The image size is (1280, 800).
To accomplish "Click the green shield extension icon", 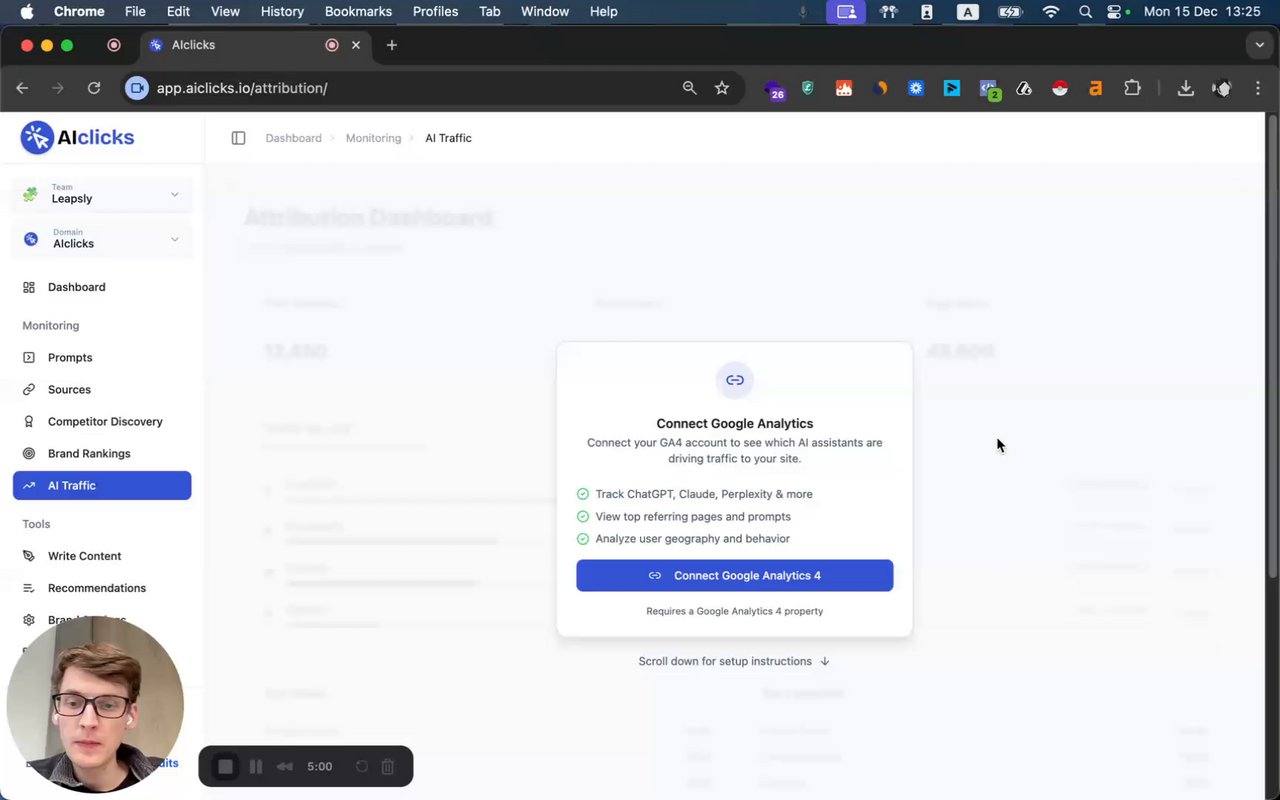I will [808, 88].
